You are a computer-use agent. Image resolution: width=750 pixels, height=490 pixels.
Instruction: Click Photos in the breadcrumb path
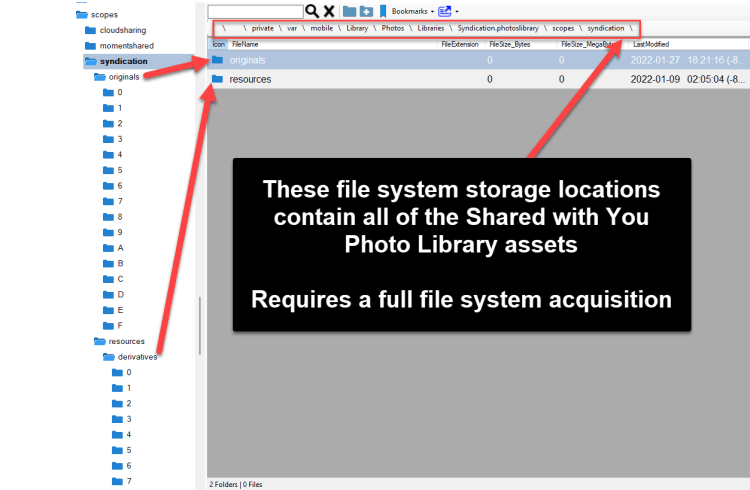(392, 28)
